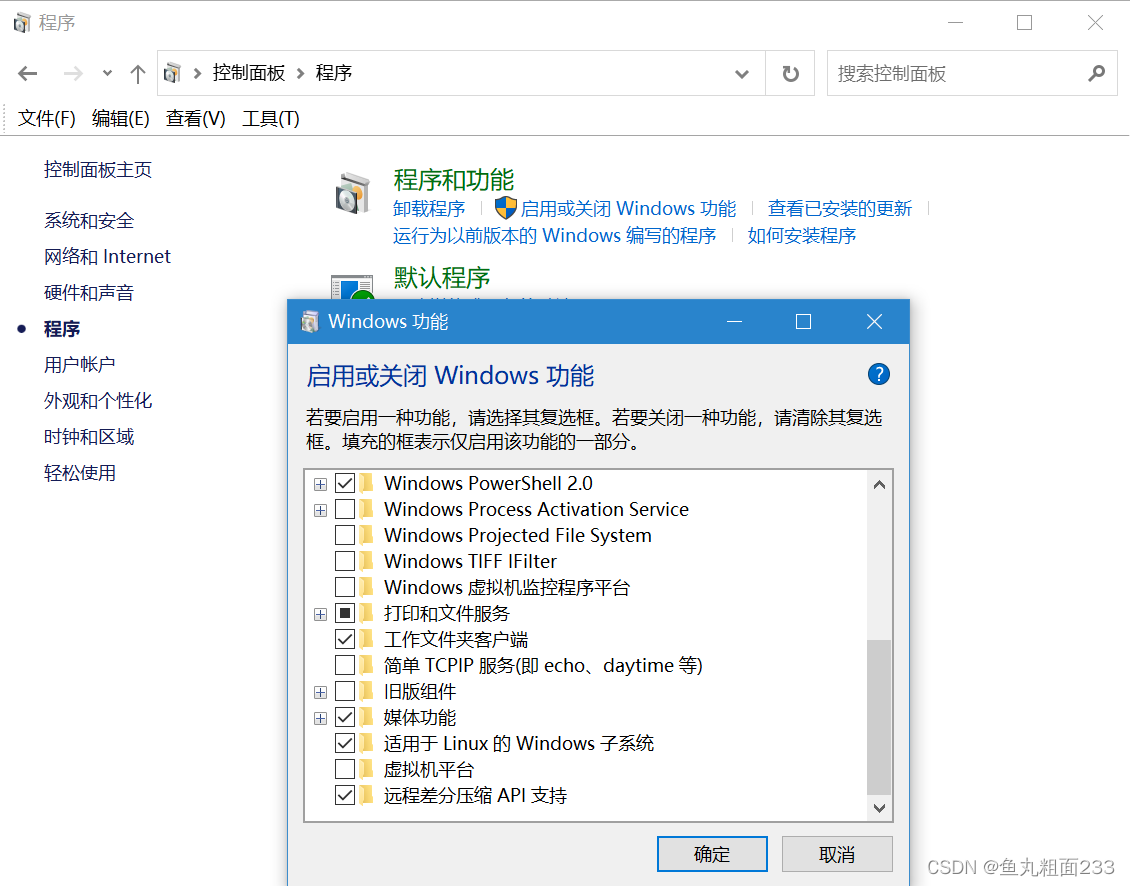Expand 打印和文件服务 tree node
This screenshot has width=1130, height=886.
coord(321,614)
